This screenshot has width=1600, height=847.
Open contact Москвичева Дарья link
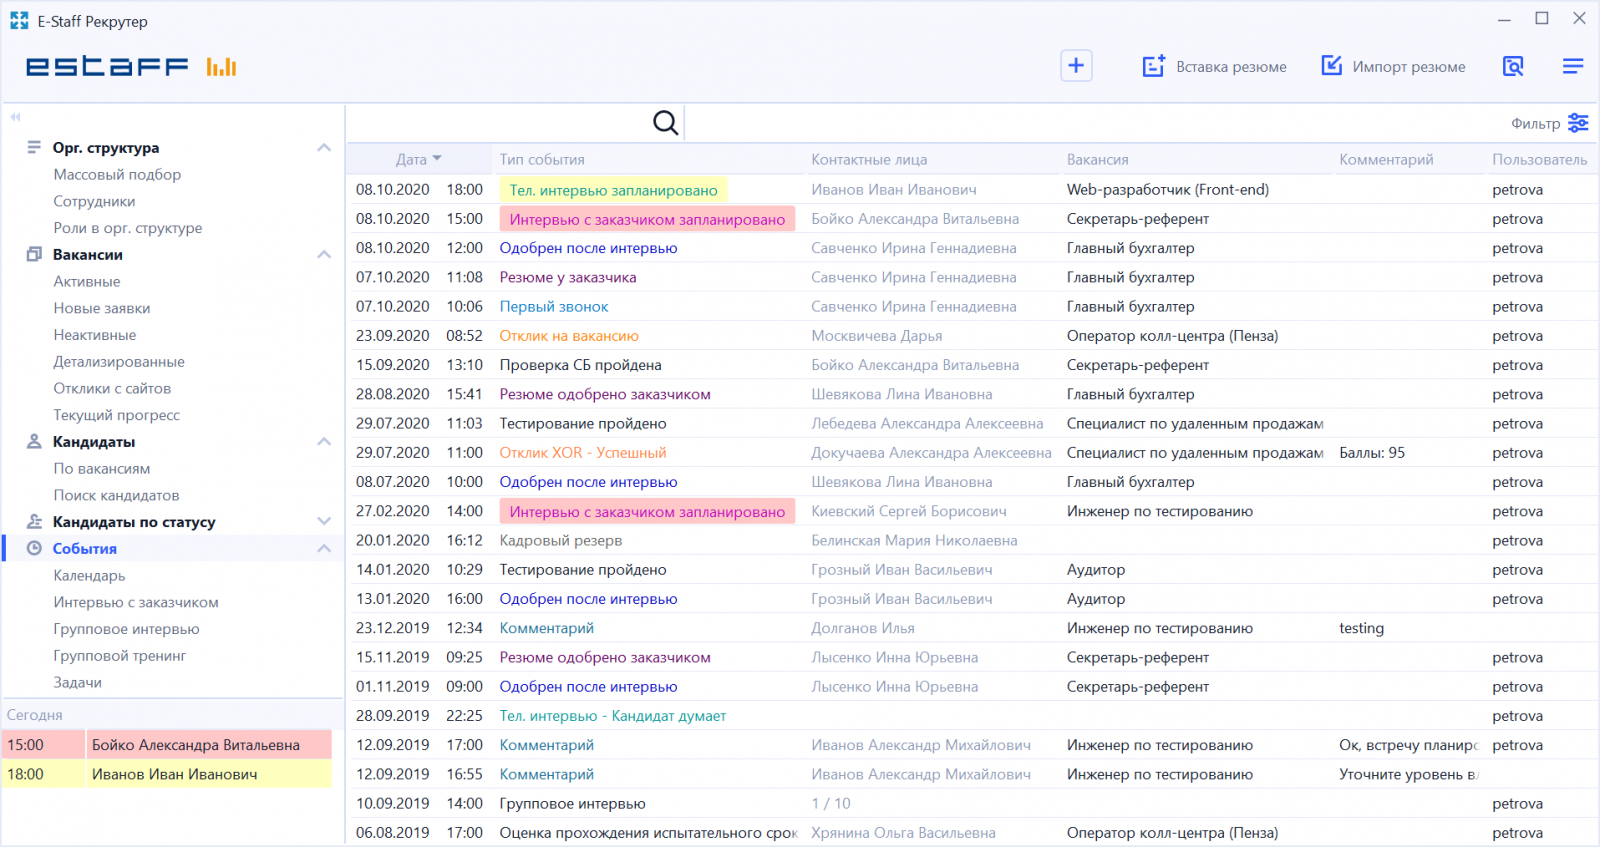pos(876,336)
